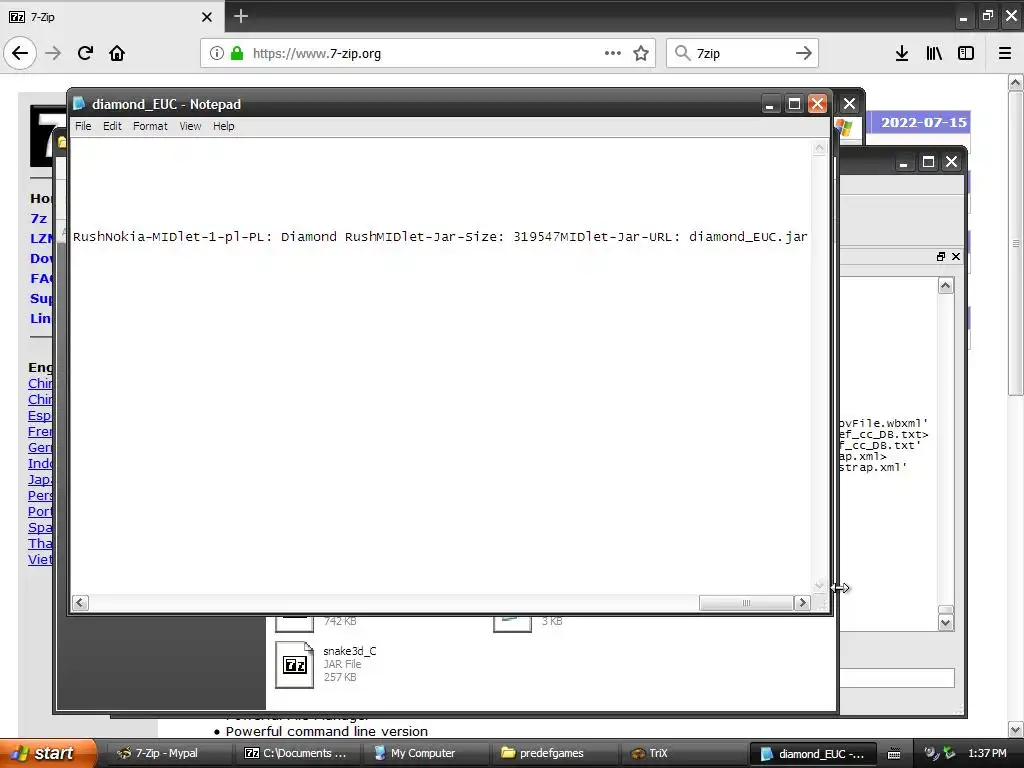1024x768 pixels.
Task: Click the 2022-07-15 date text
Action: pos(923,122)
